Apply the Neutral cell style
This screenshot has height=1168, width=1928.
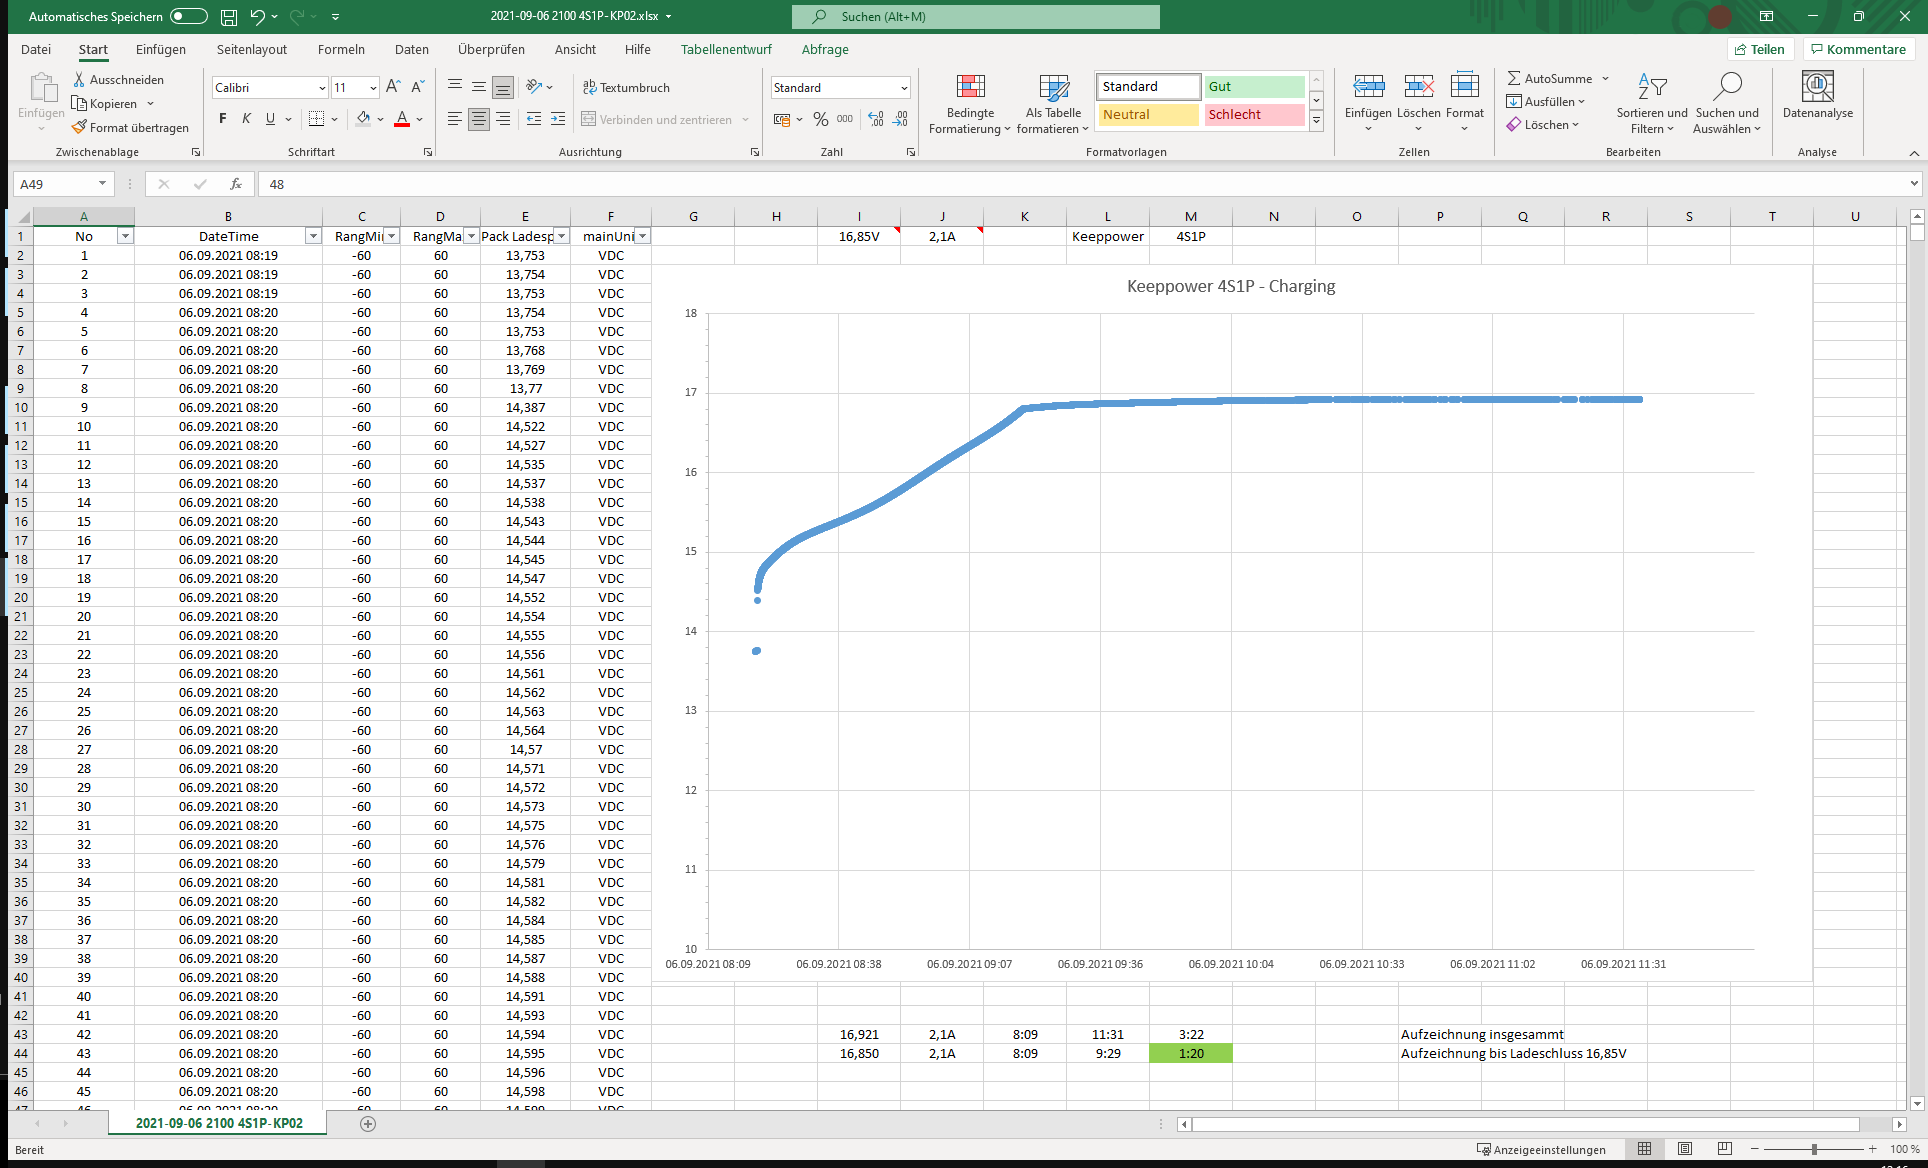coord(1149,115)
